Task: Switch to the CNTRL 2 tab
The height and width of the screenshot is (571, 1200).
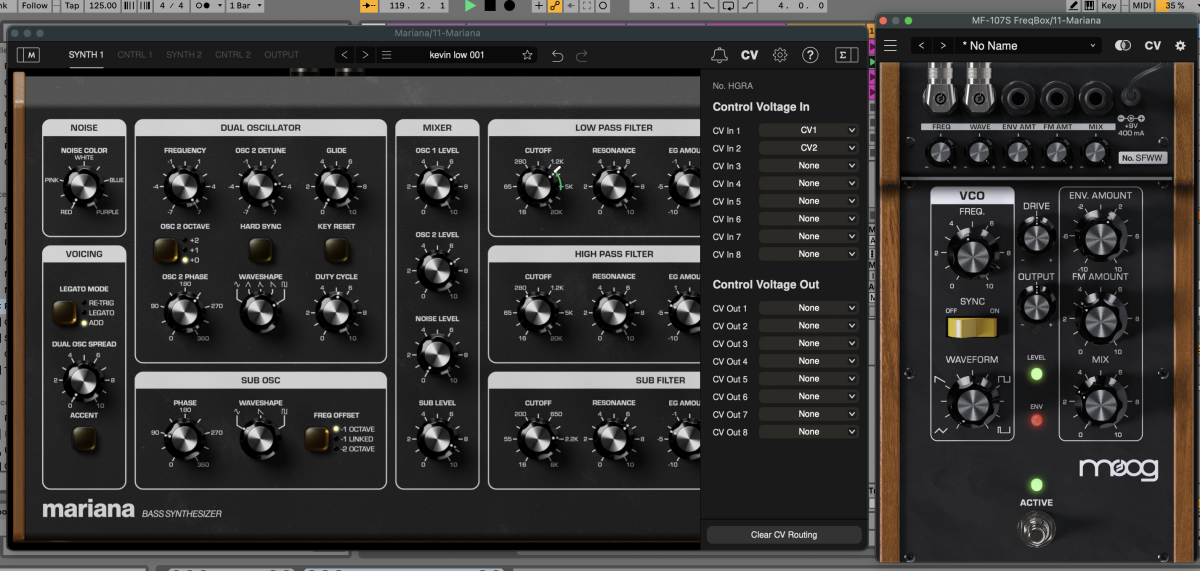Action: (233, 55)
